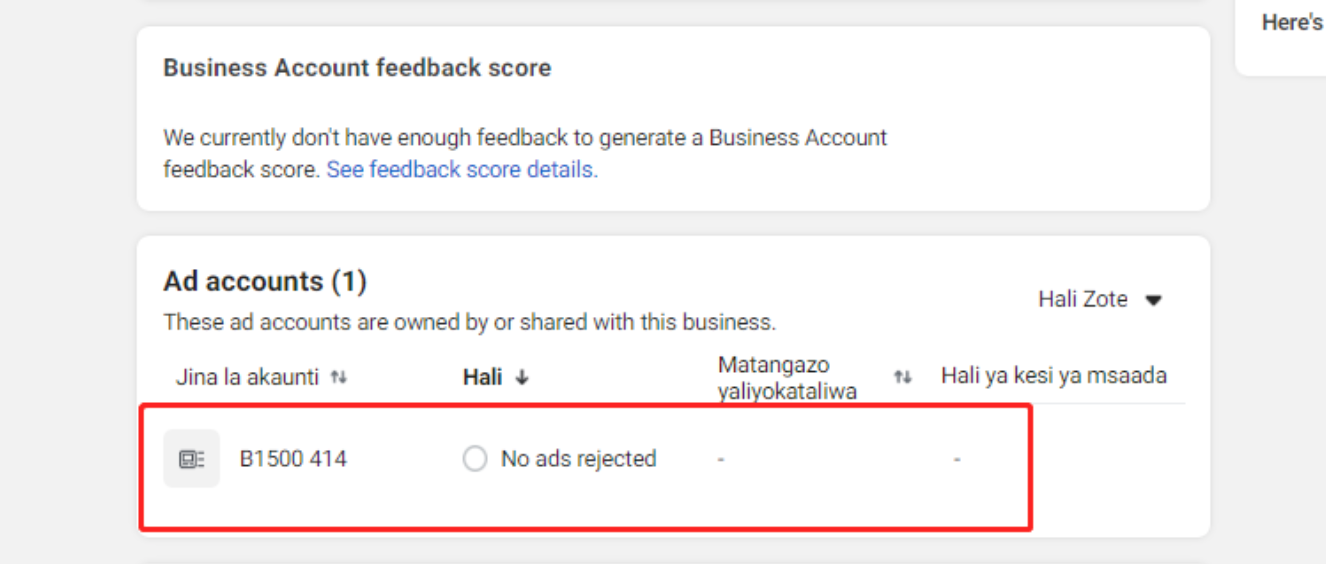Click the Business Account feedback score heading

coord(357,68)
